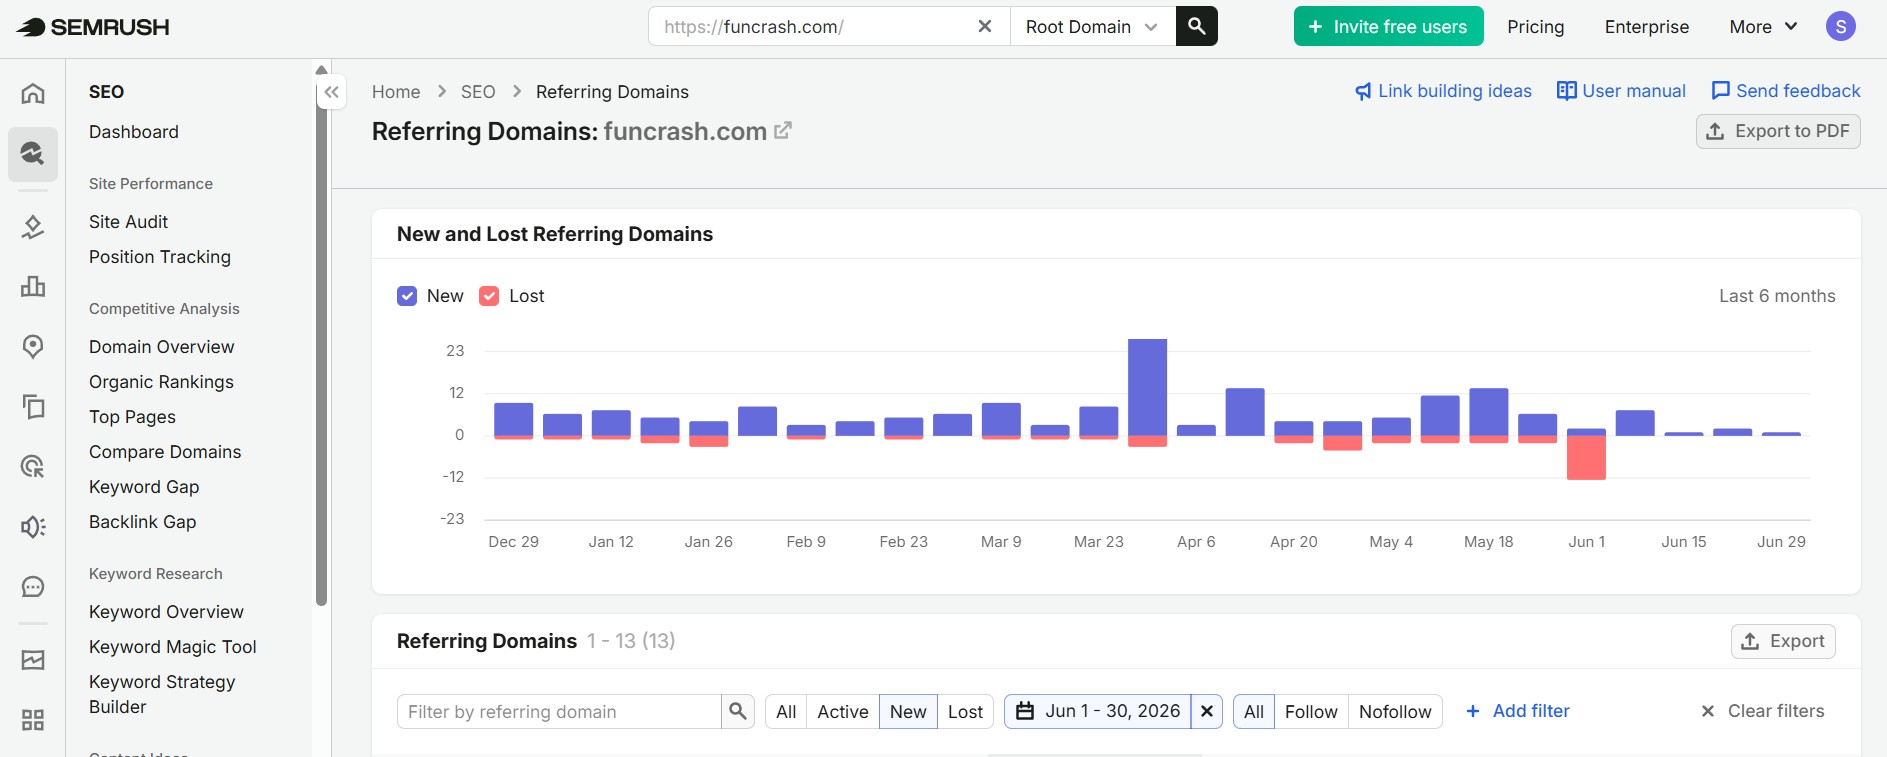Open the Jun 1 - 30, 2026 date picker
1887x757 pixels.
(1098, 711)
